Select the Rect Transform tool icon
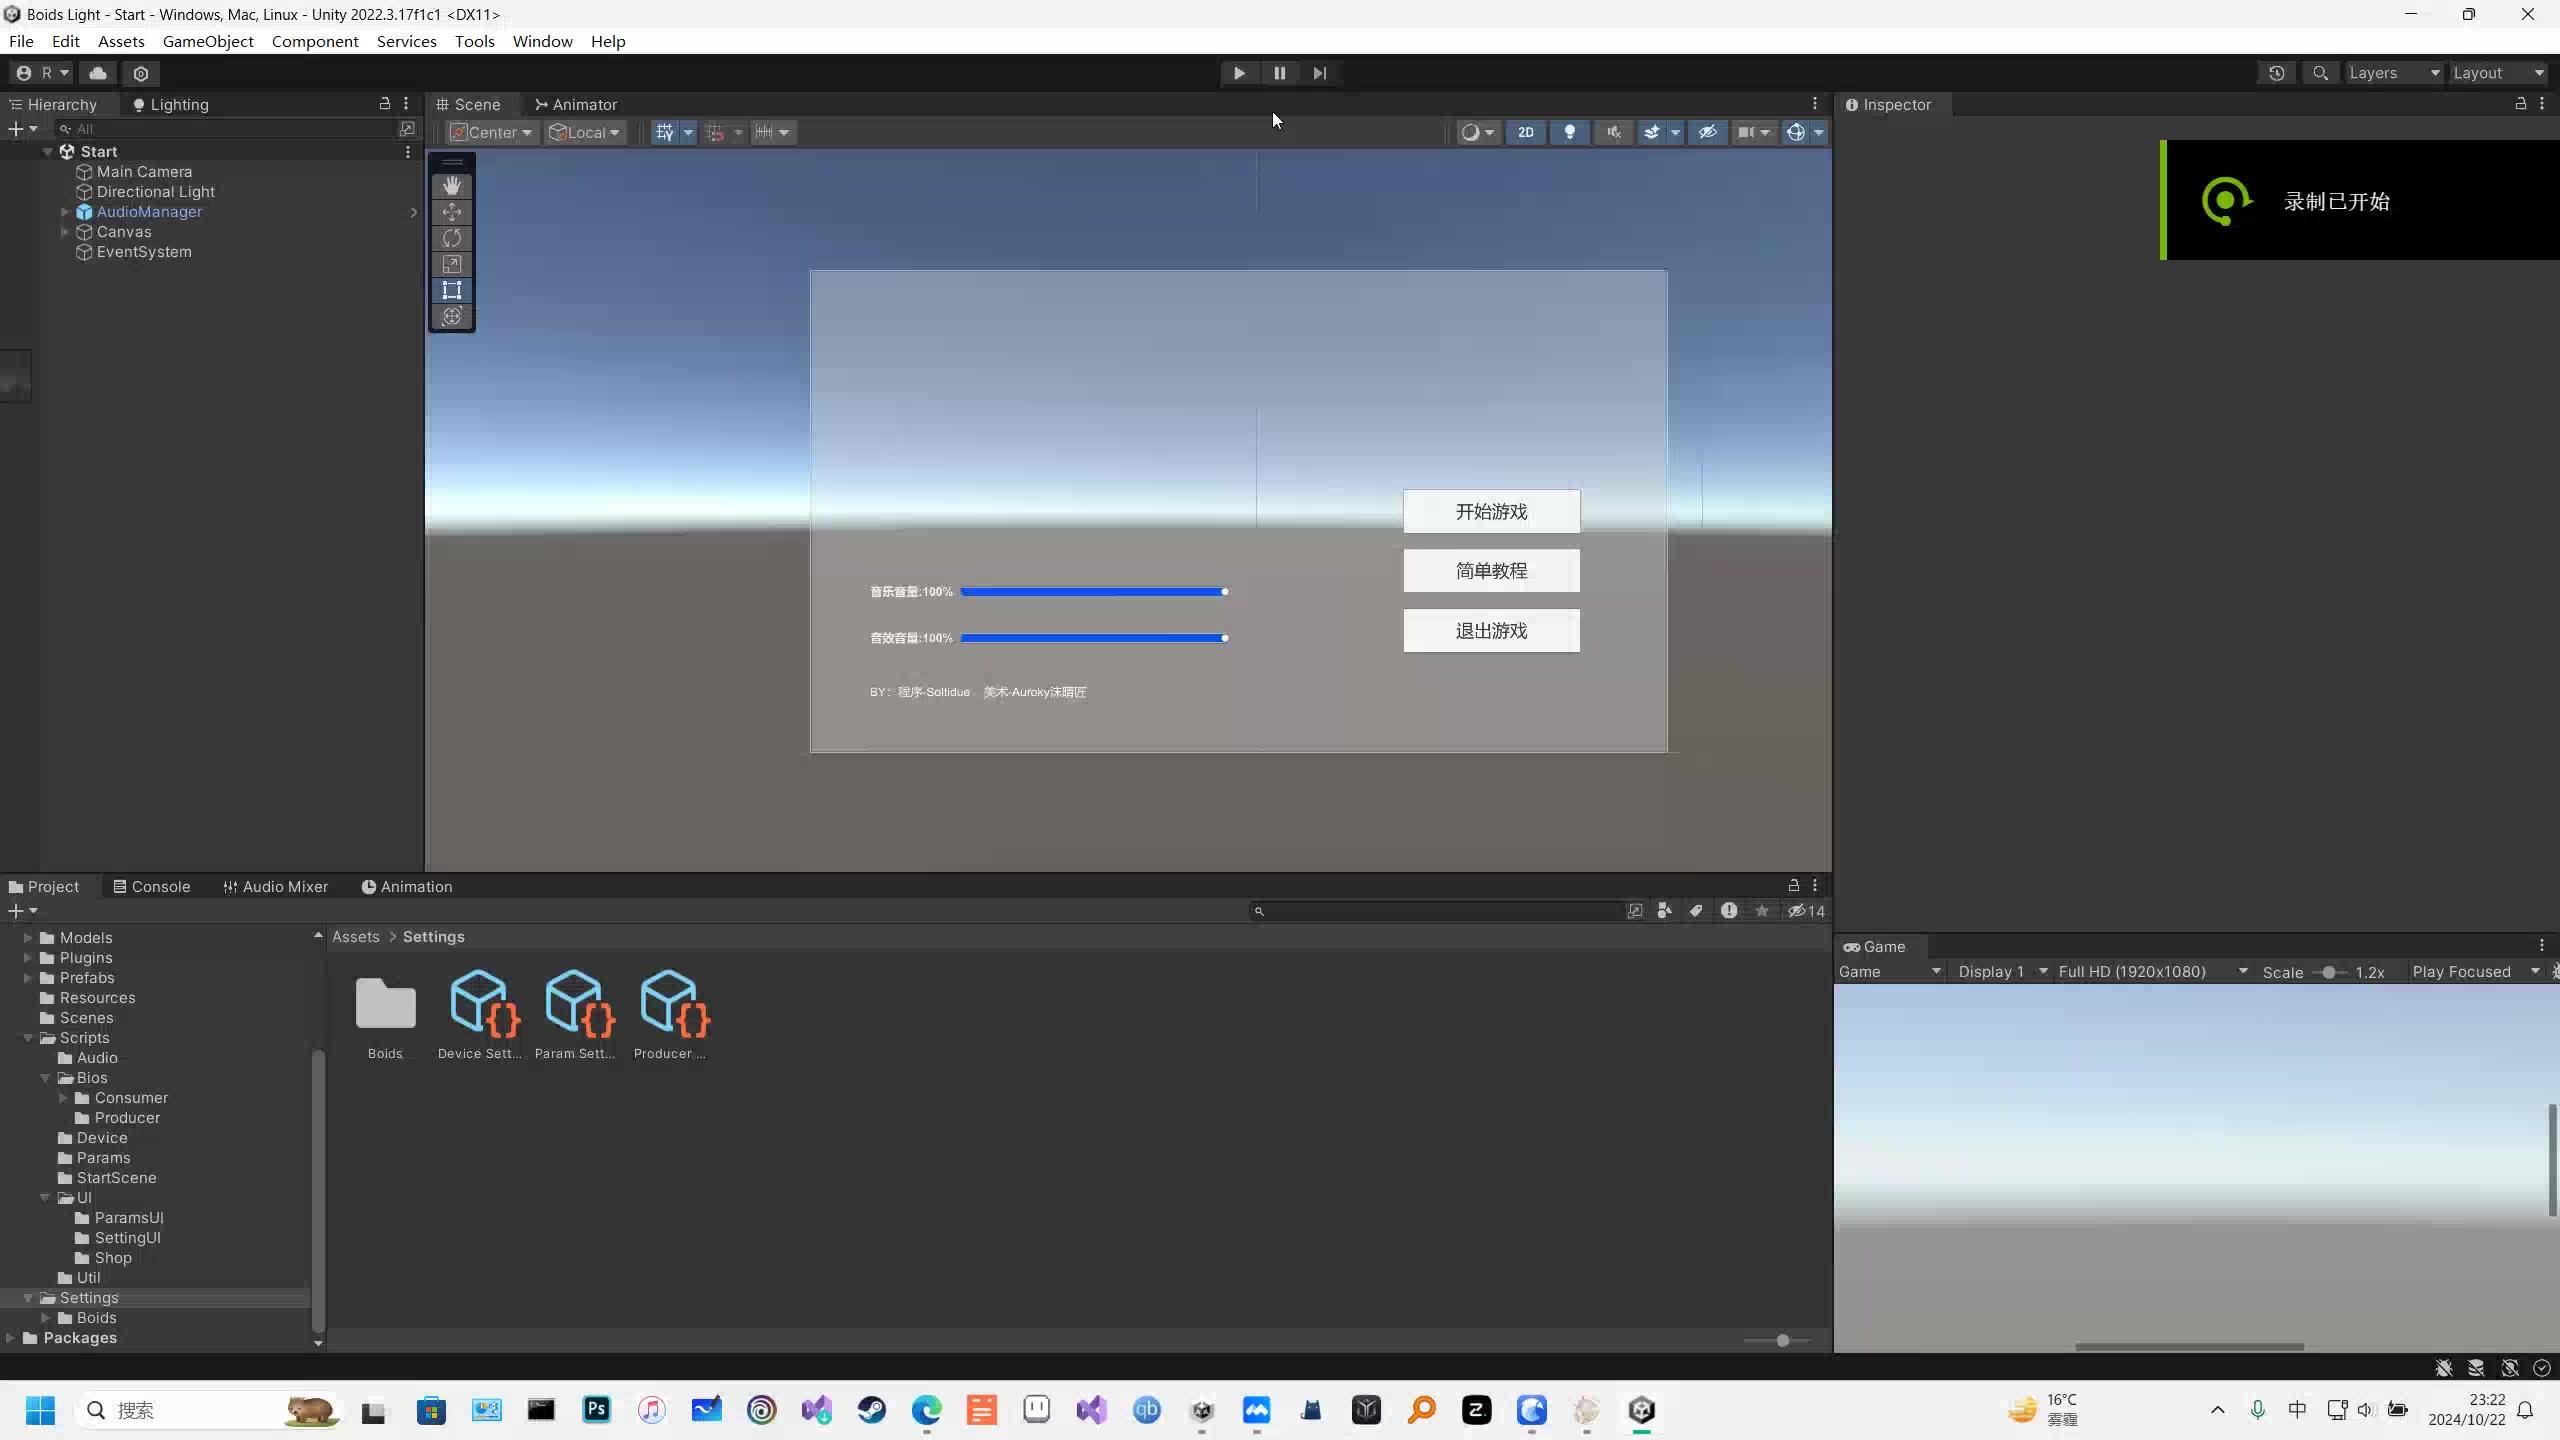The height and width of the screenshot is (1440, 2560). [452, 288]
